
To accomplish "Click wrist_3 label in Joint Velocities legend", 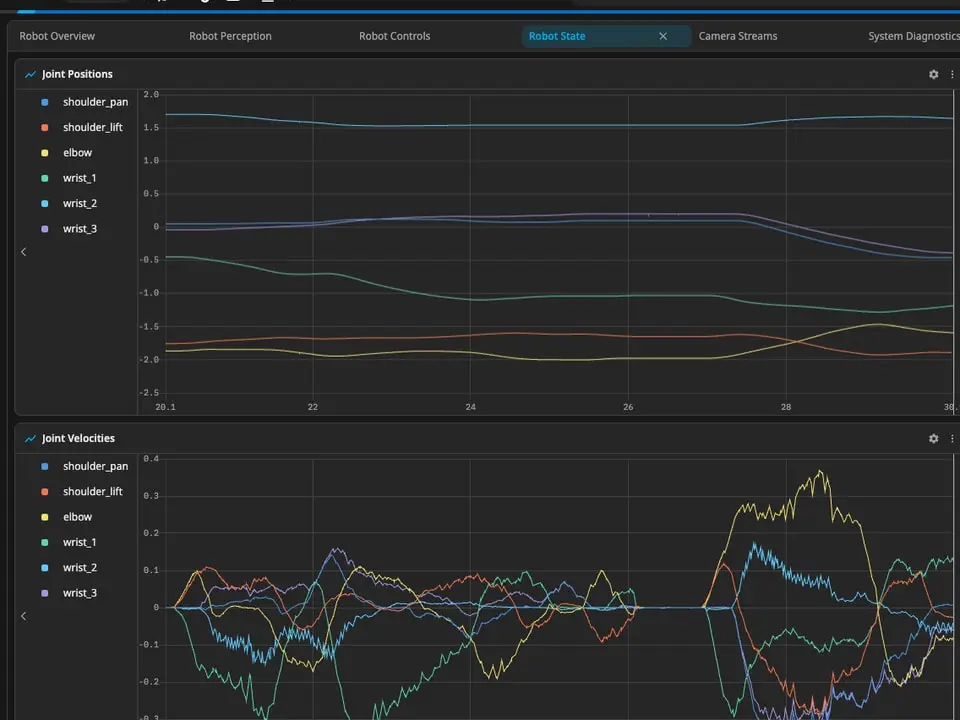I will point(80,593).
